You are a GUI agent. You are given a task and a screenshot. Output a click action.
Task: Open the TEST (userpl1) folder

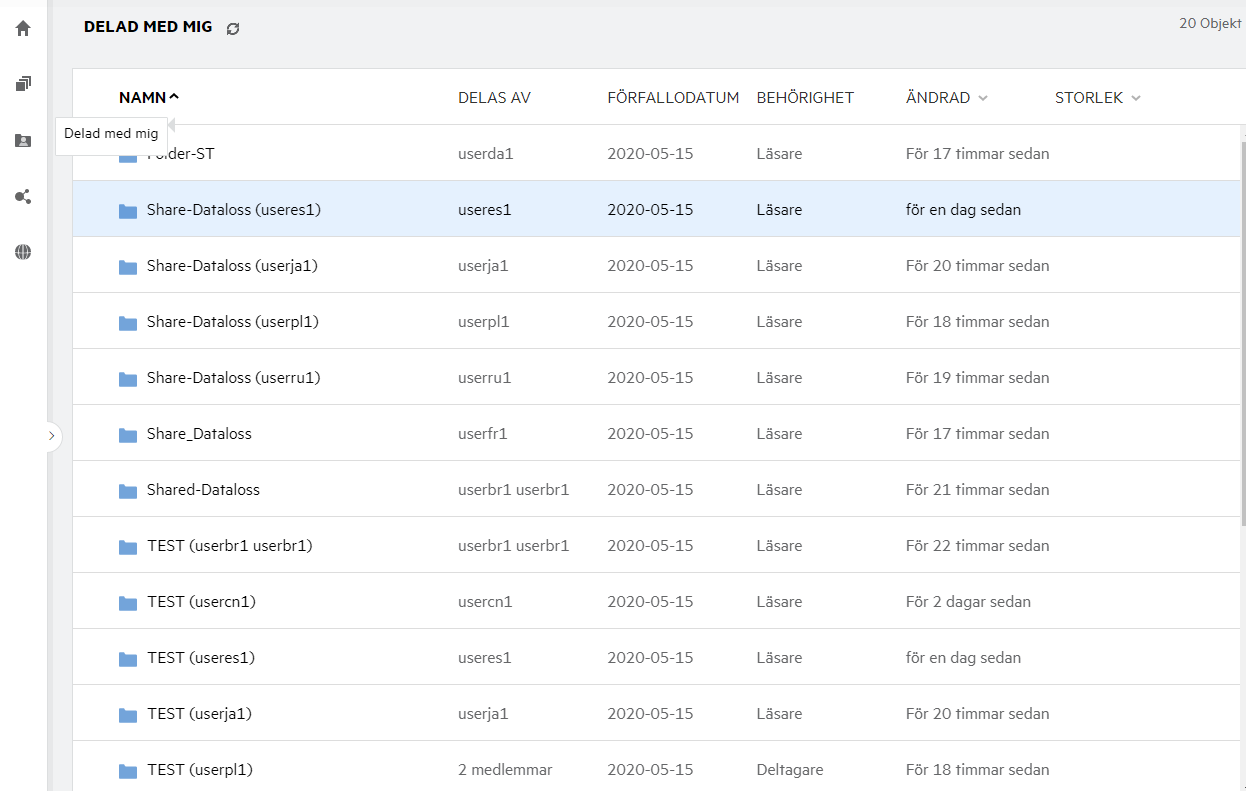[199, 770]
